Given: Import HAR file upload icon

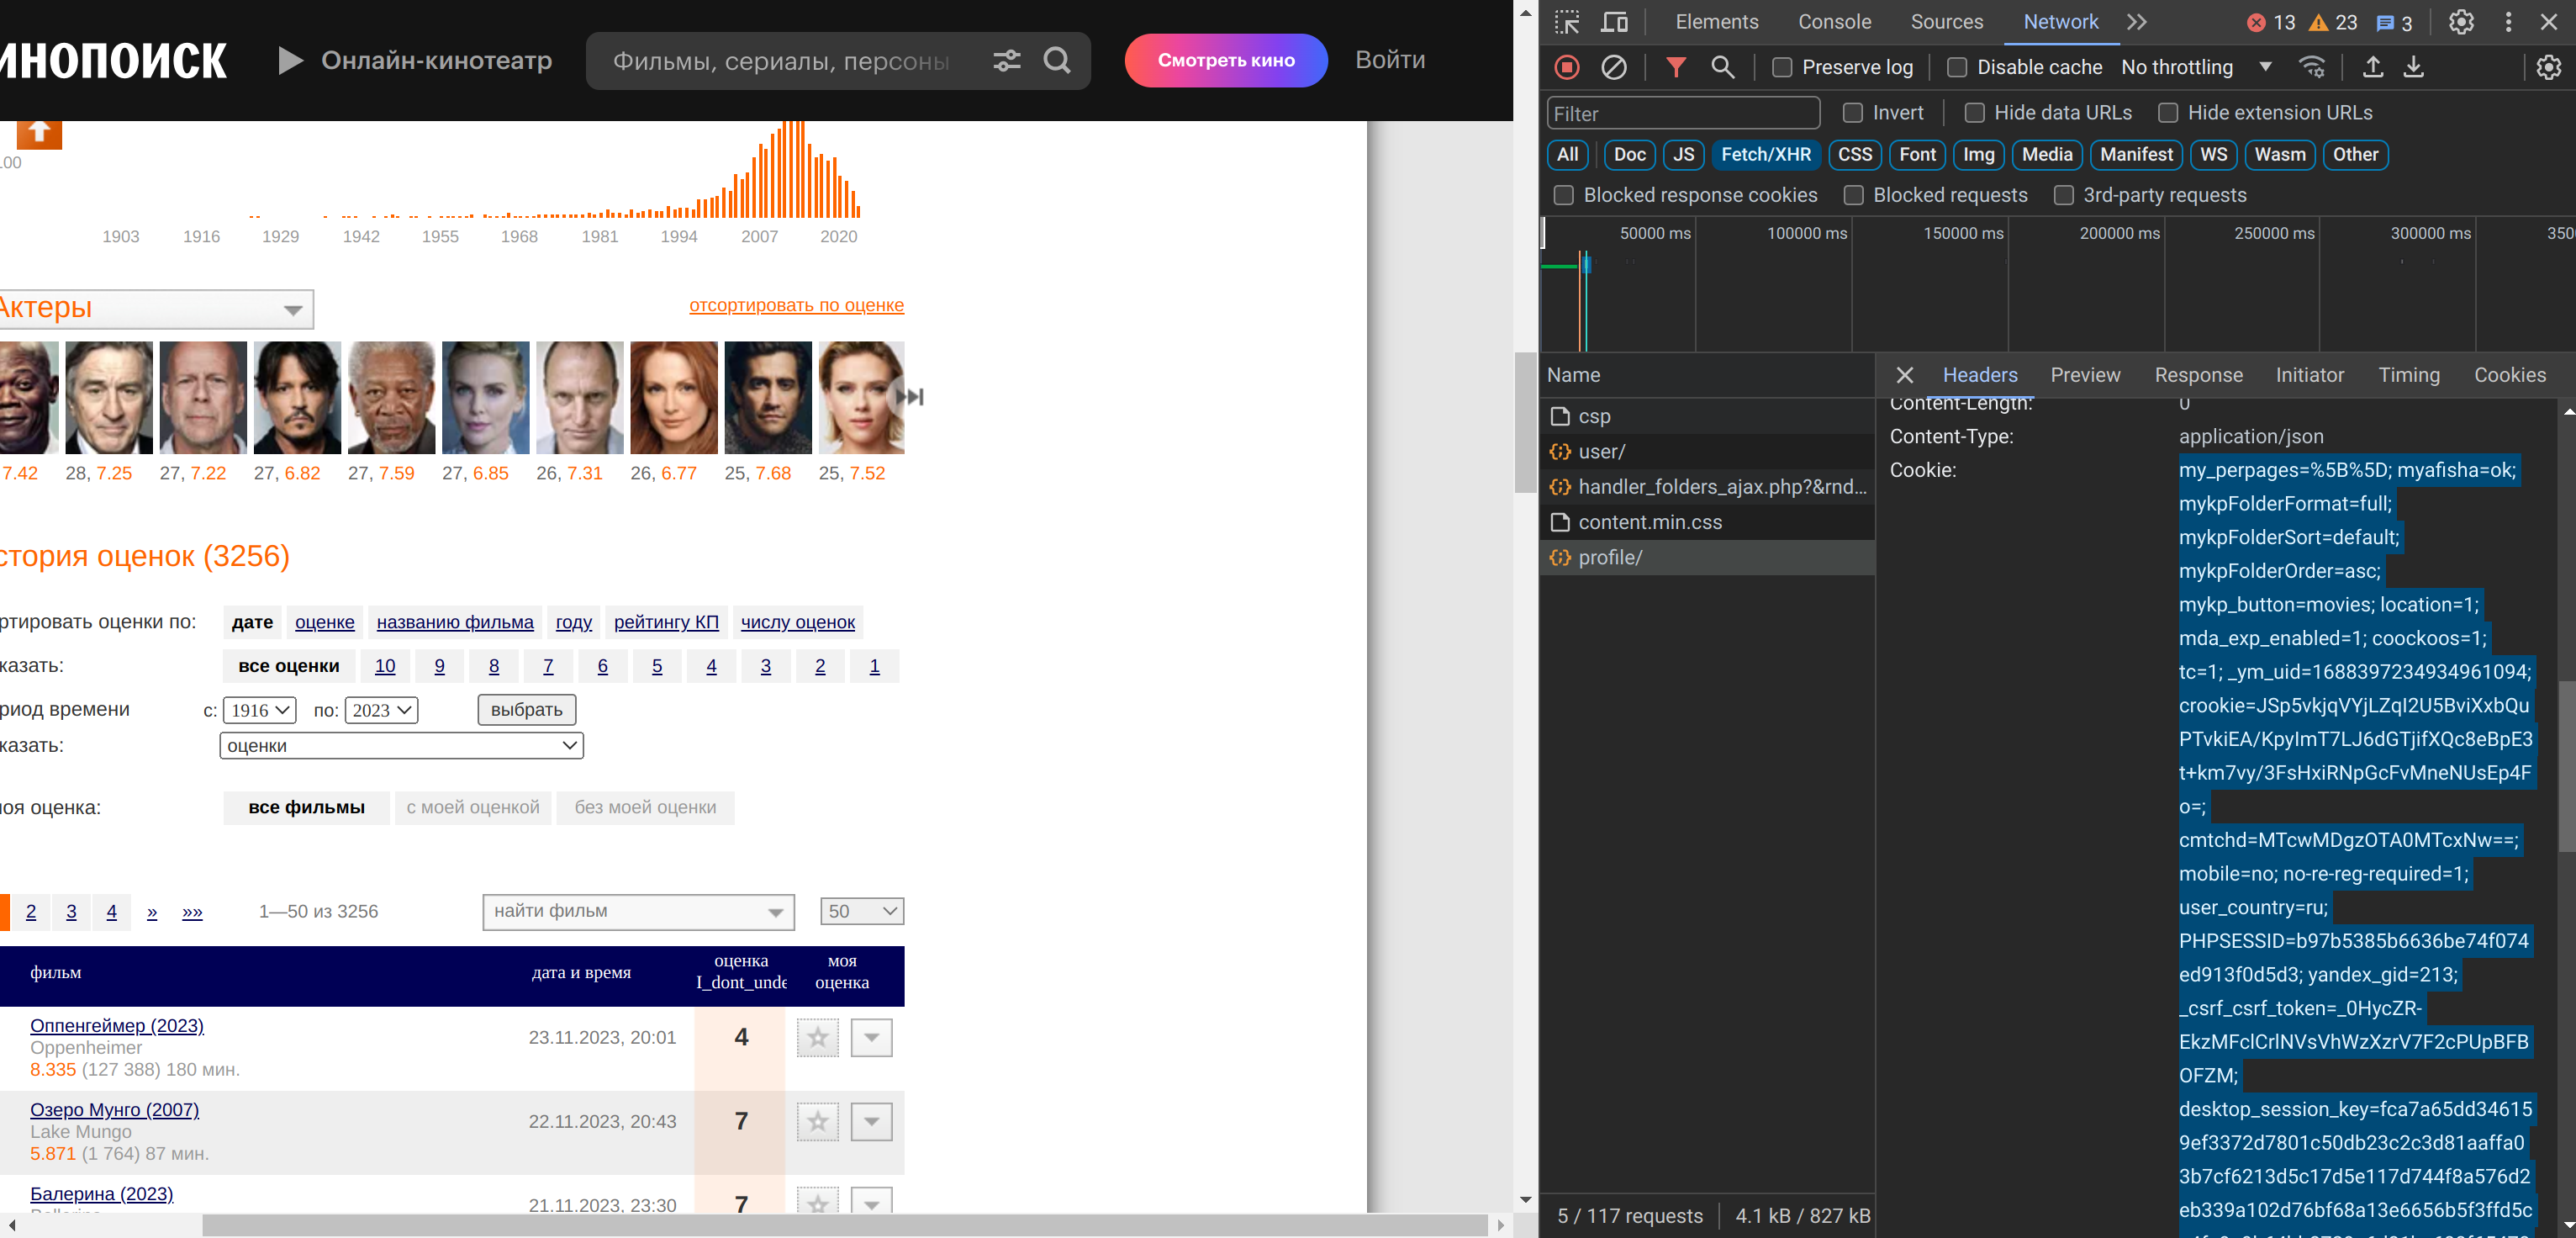Looking at the screenshot, I should pos(2372,67).
